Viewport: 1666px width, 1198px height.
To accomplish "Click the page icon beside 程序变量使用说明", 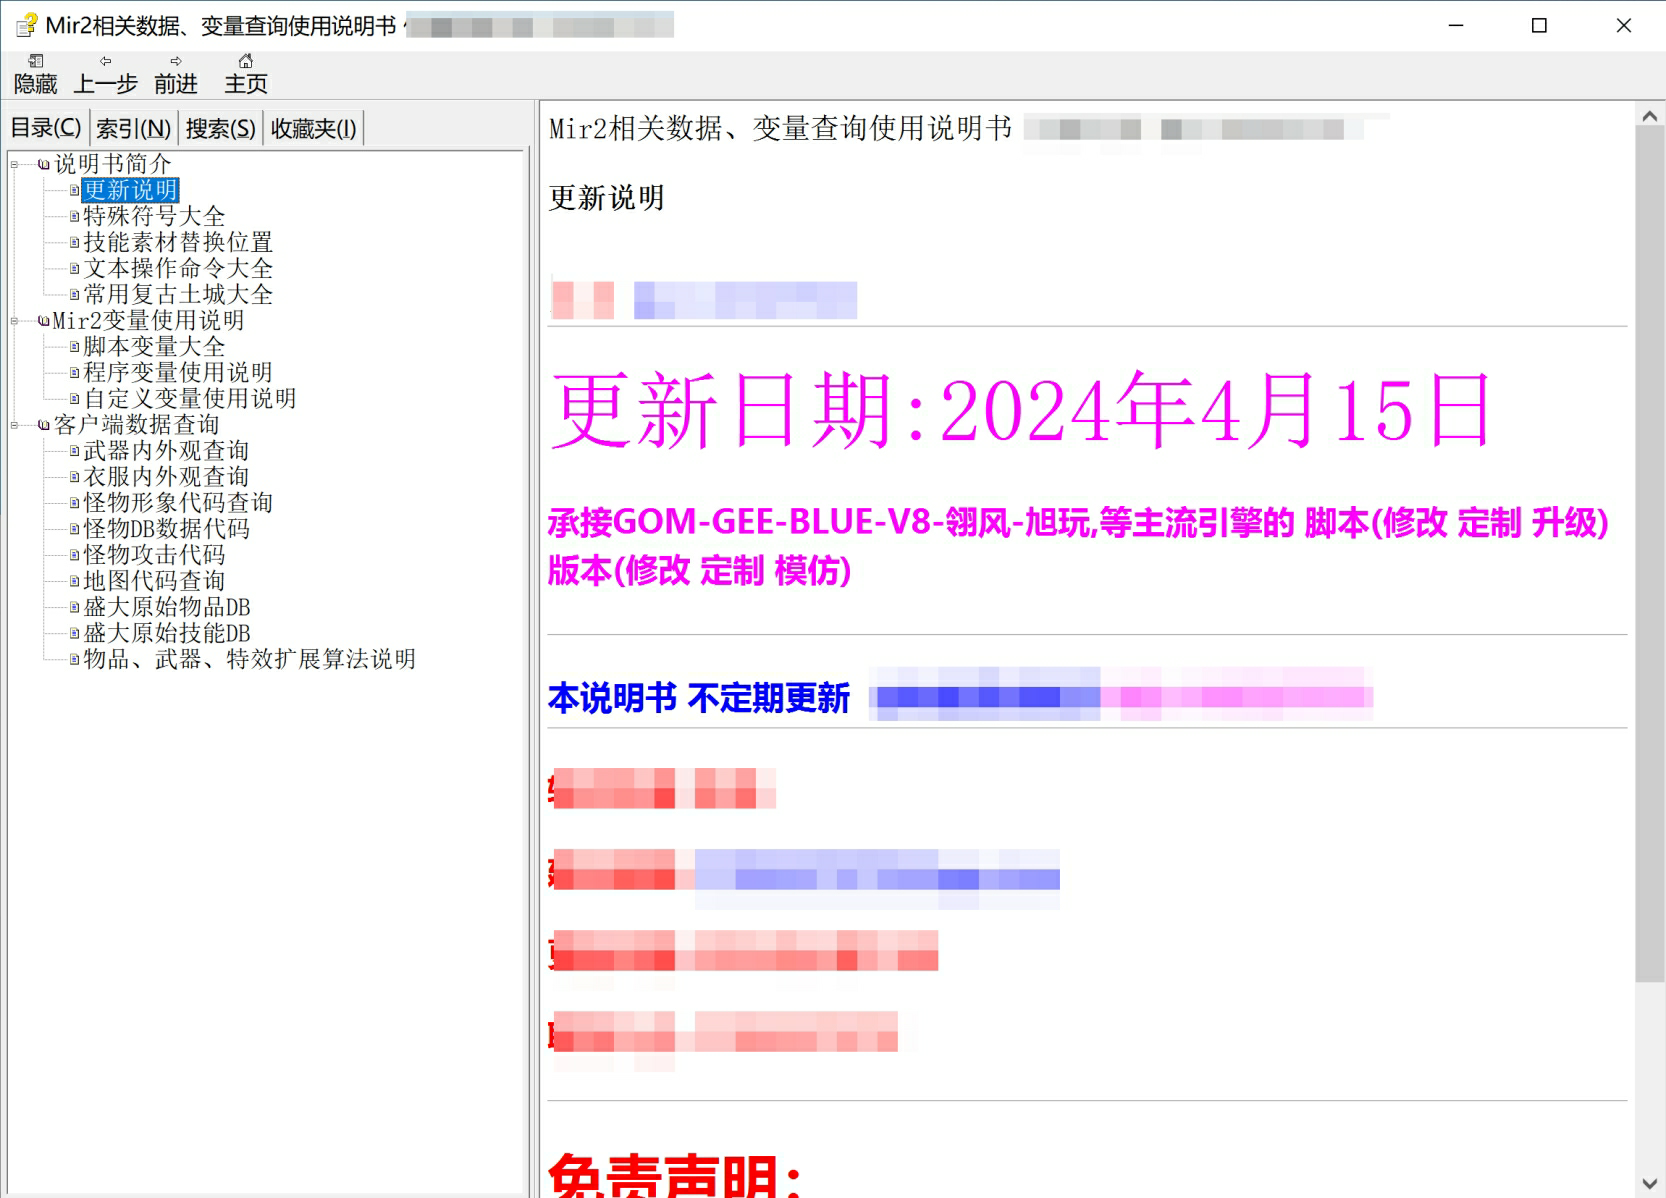I will pos(74,373).
